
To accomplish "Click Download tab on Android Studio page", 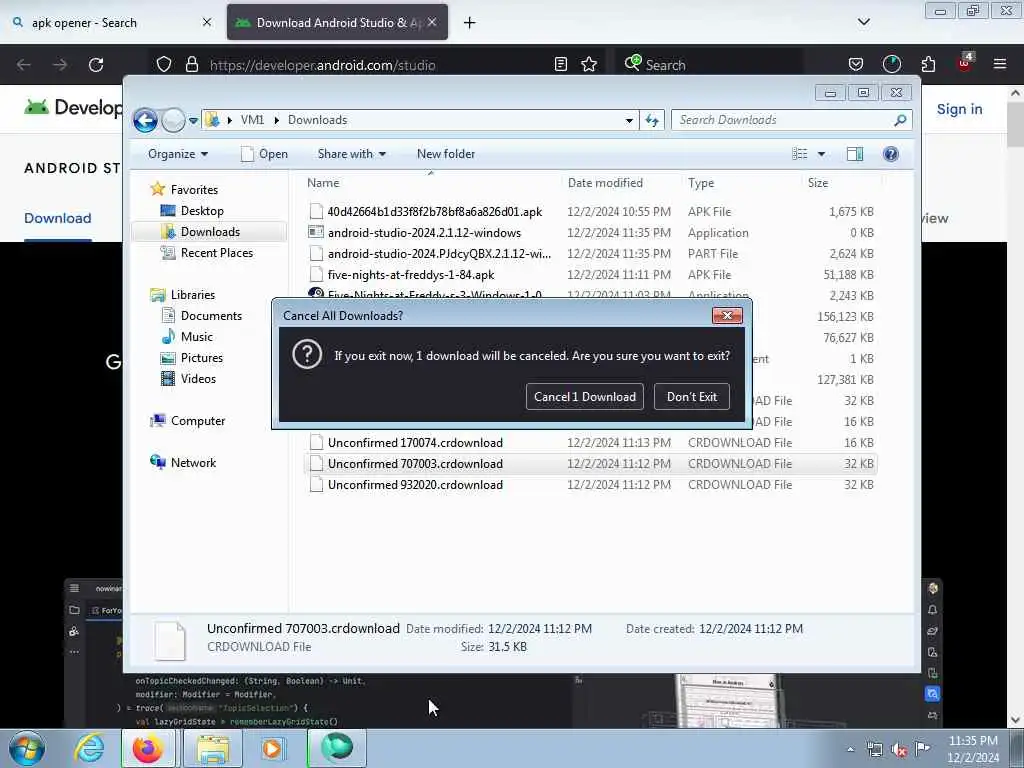I will (x=57, y=218).
